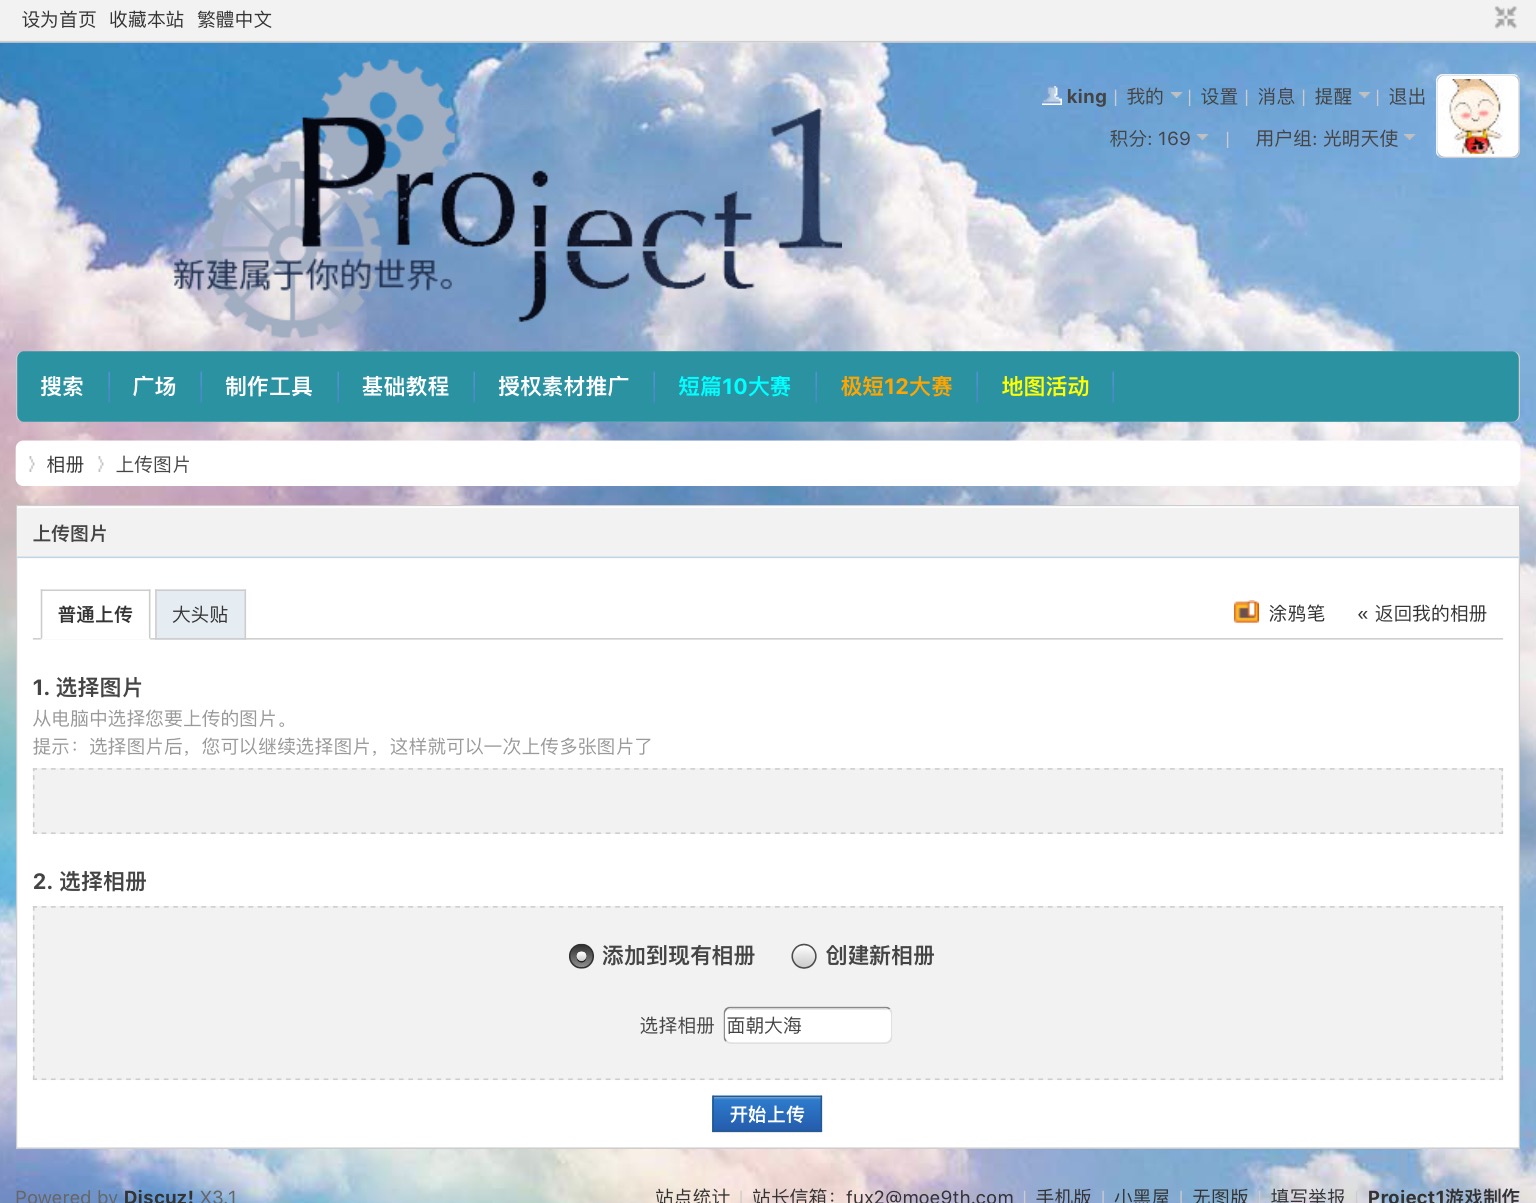Open the 小黑屋 footer link
The width and height of the screenshot is (1536, 1203).
(x=1142, y=1195)
